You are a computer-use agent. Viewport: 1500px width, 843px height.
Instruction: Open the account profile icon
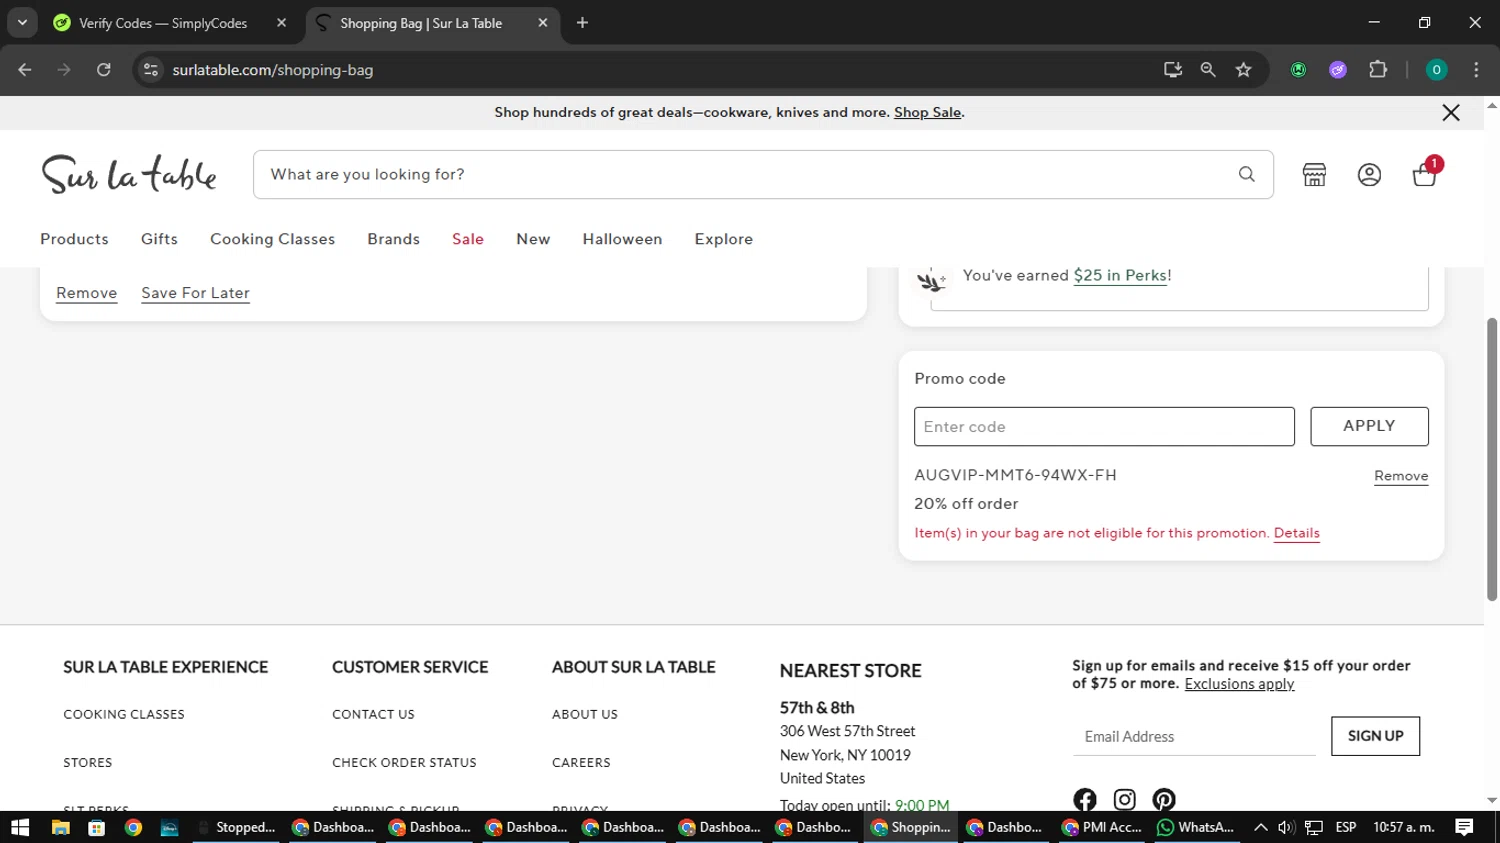point(1369,175)
